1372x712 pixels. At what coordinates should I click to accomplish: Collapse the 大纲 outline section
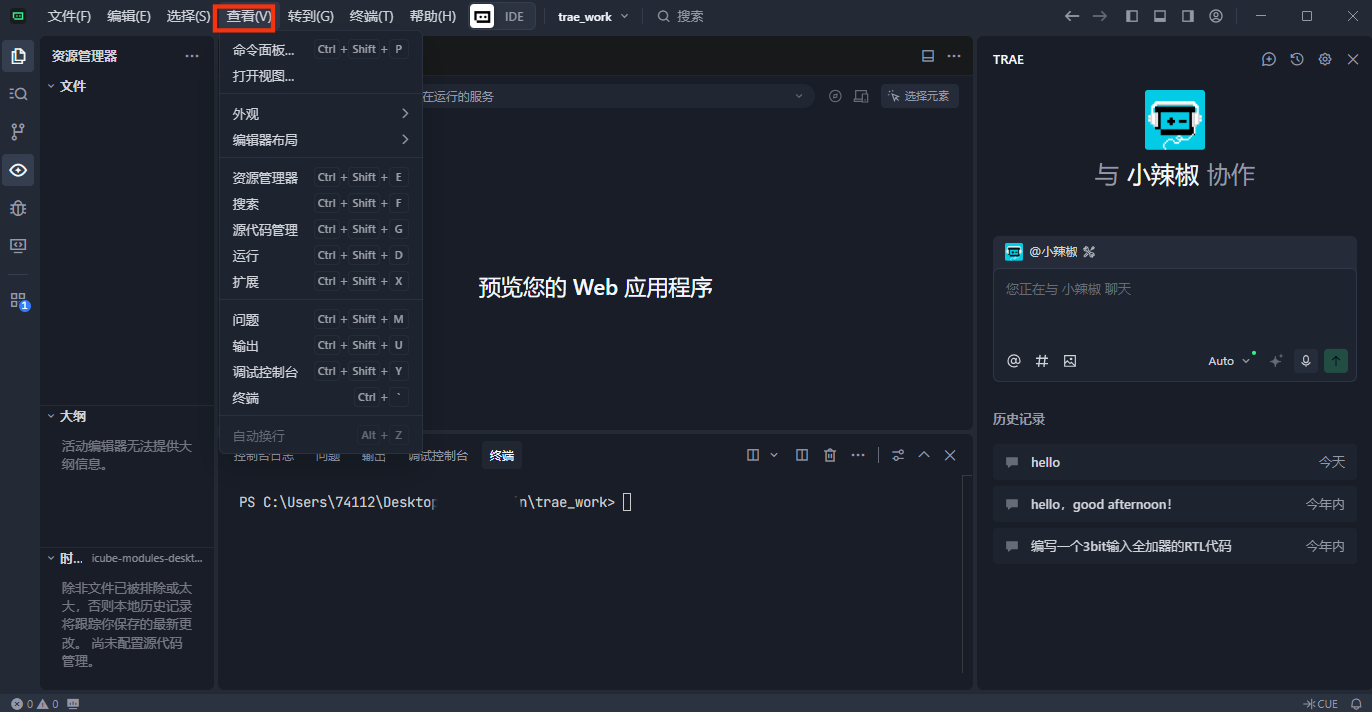(52, 416)
